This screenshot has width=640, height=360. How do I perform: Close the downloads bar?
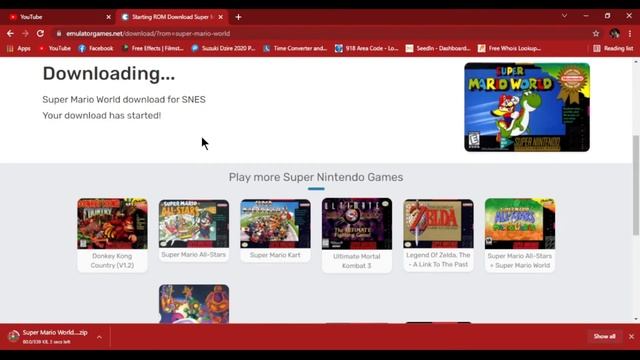[631, 336]
